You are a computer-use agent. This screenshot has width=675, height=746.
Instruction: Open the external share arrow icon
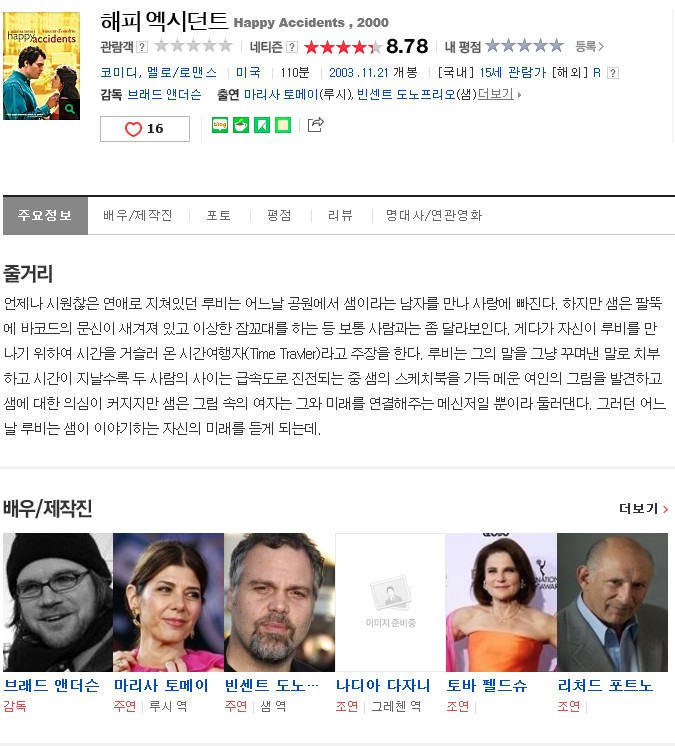coord(315,125)
